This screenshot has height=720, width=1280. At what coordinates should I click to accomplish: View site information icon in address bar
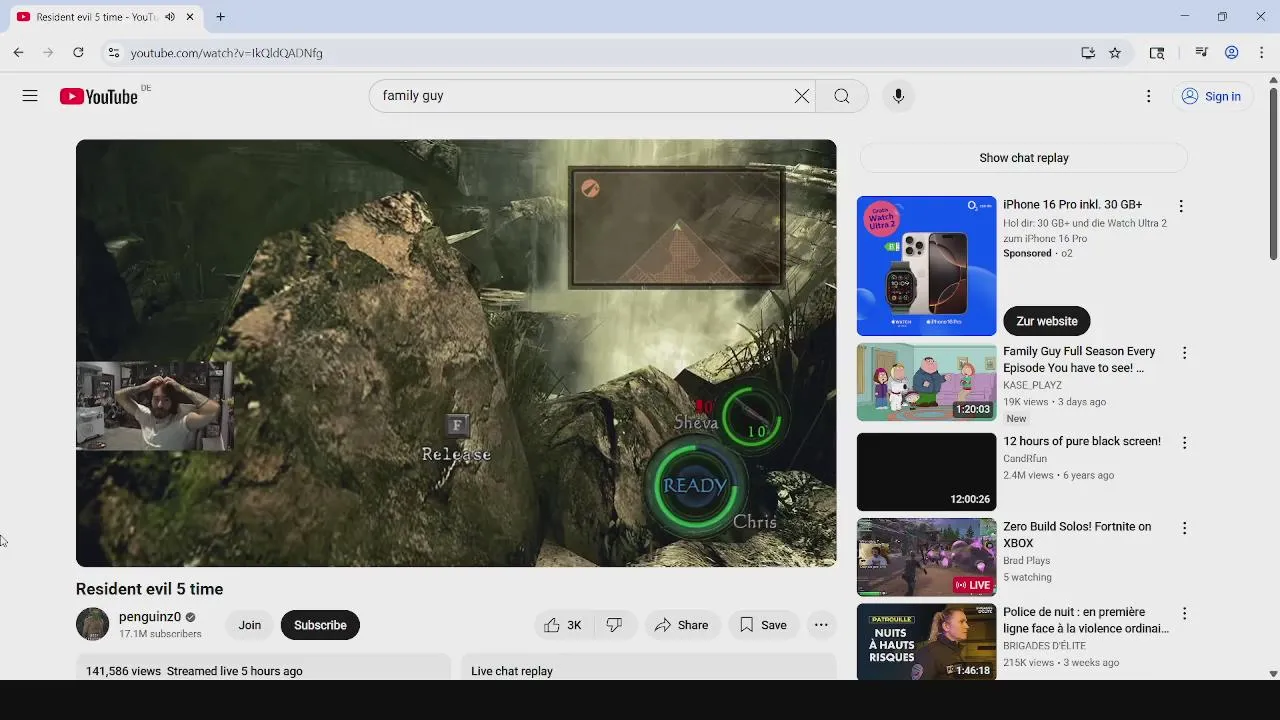coord(114,53)
